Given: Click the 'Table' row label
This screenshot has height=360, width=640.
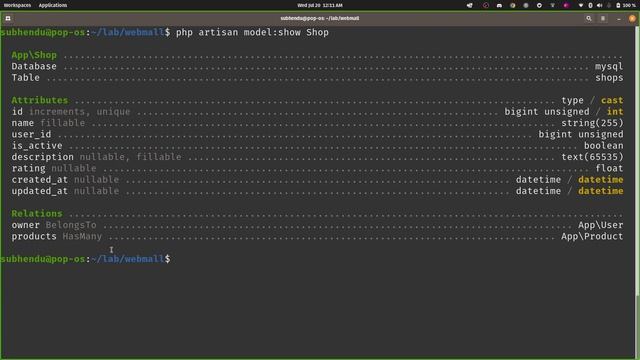Looking at the screenshot, I should coord(25,78).
